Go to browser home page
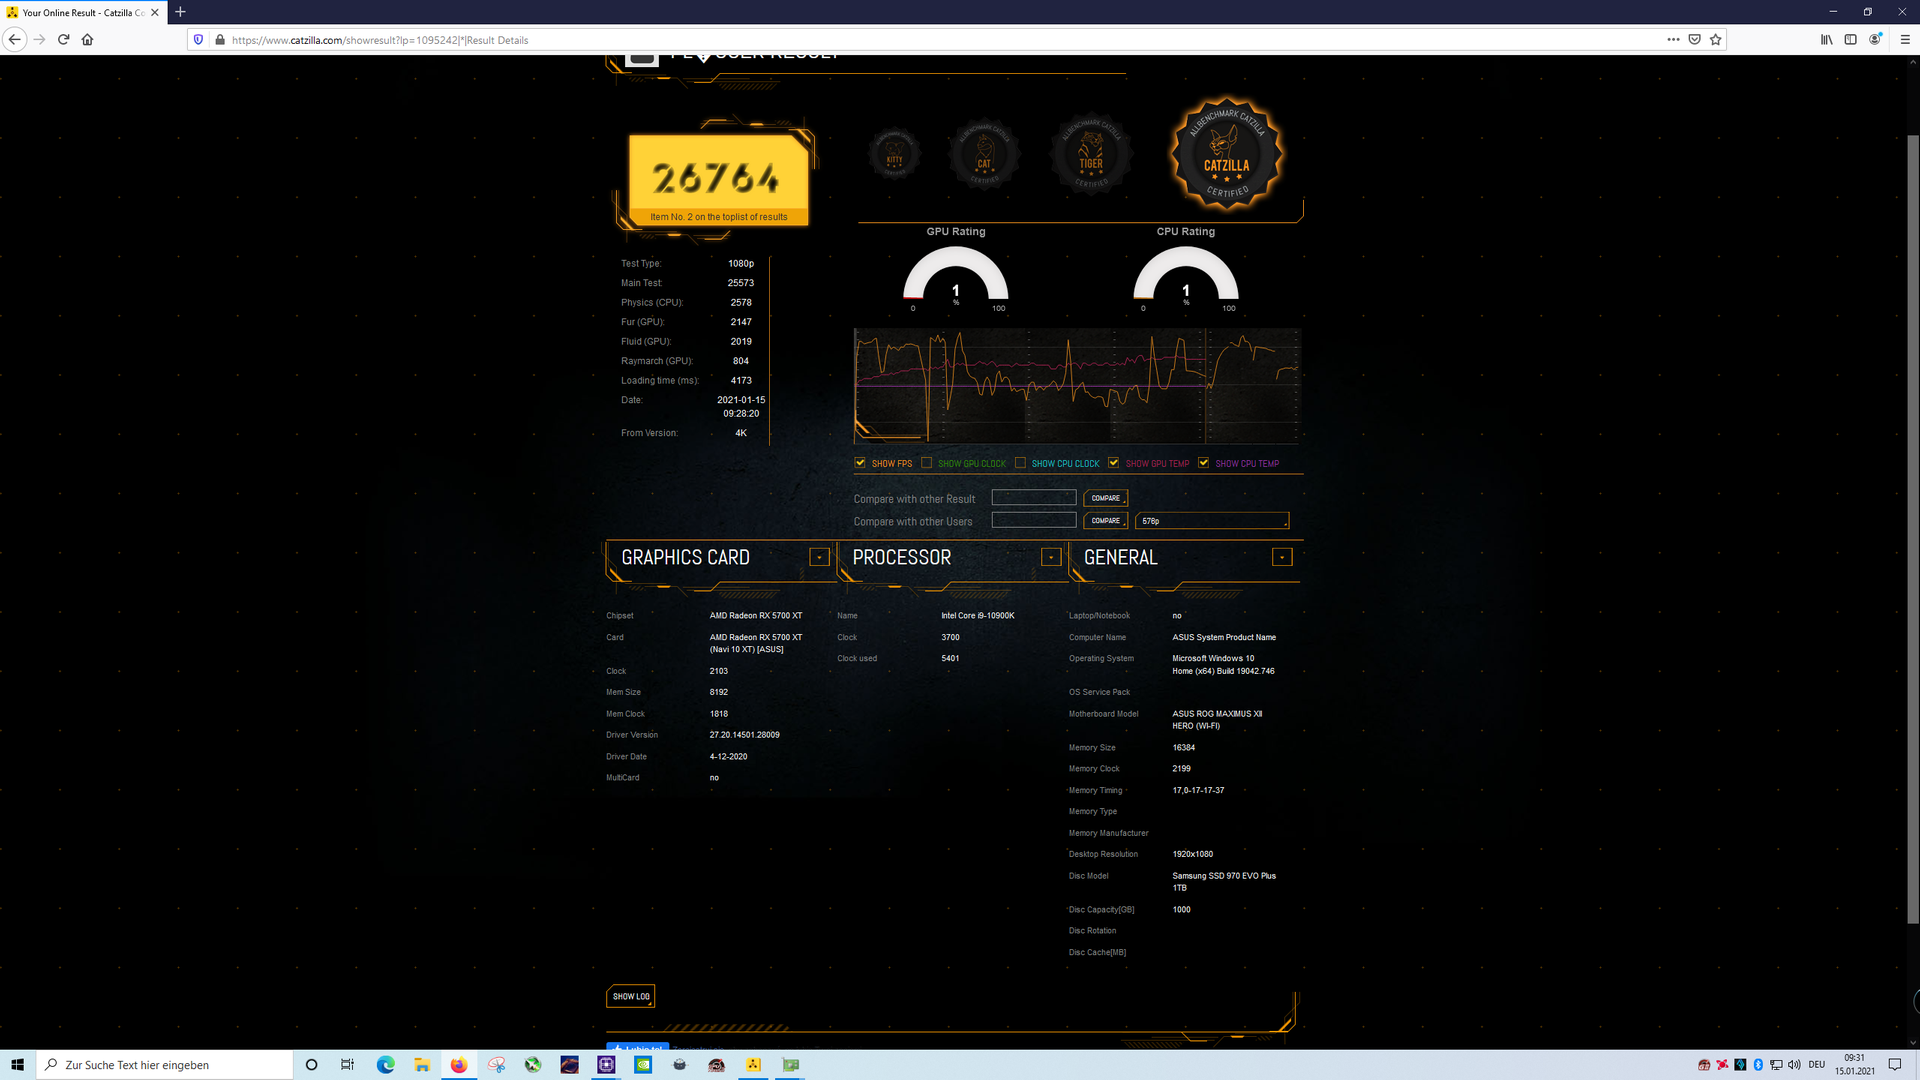 coord(87,40)
